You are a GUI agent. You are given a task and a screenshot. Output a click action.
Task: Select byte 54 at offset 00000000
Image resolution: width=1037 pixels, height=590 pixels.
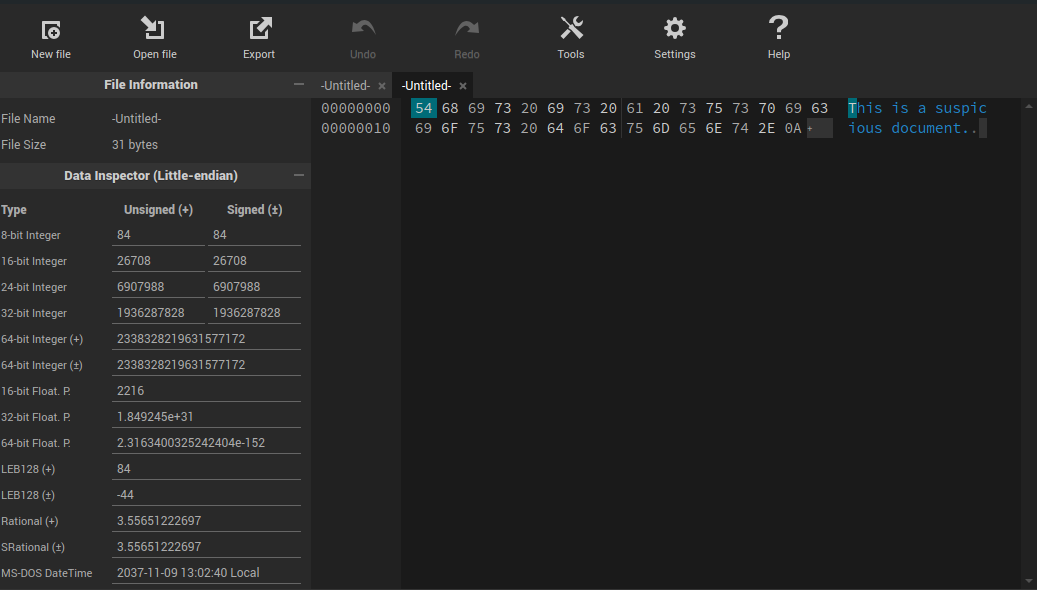click(x=424, y=107)
